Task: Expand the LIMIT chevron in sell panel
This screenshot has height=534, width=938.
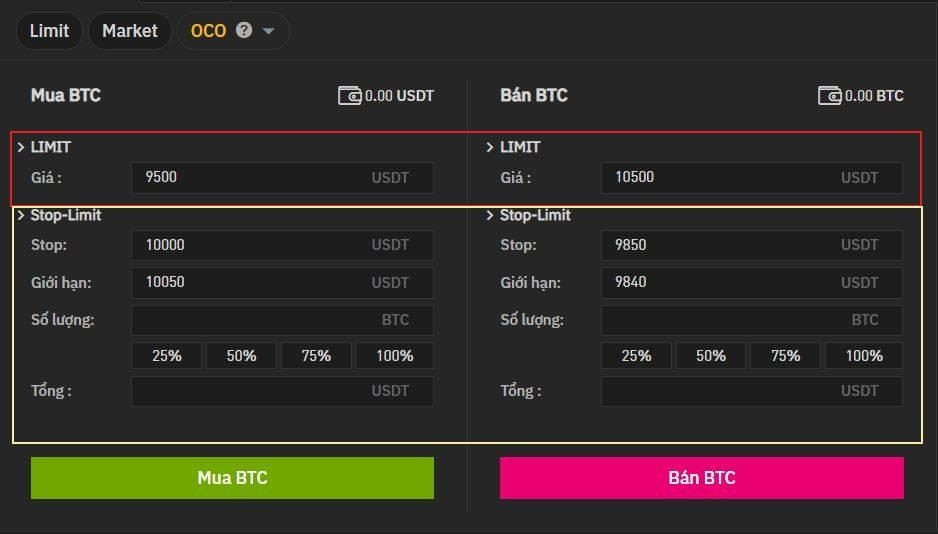Action: click(x=489, y=147)
